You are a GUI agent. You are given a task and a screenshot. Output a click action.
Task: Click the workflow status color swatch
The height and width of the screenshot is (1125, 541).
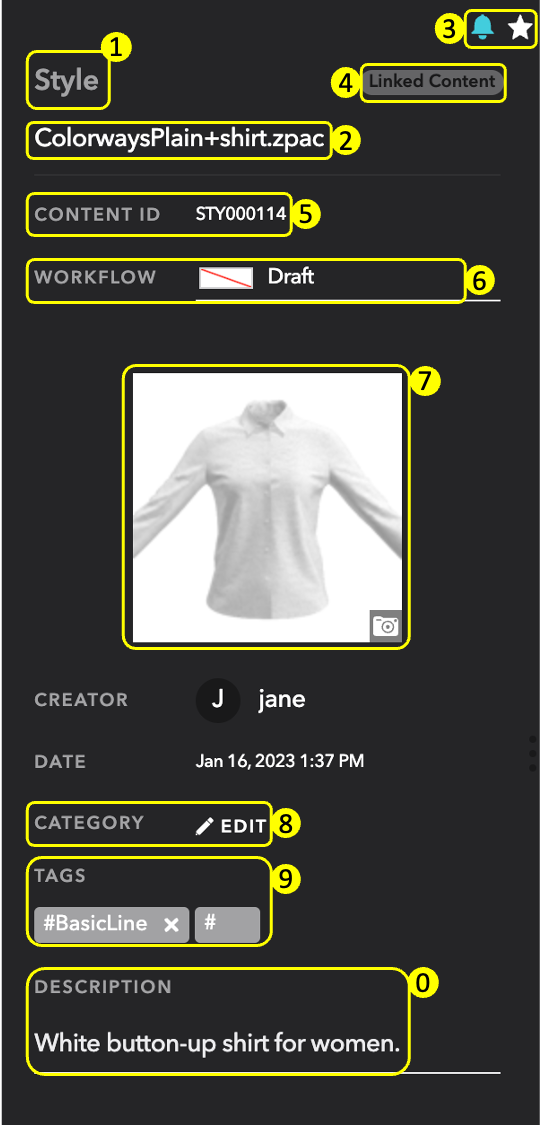(x=225, y=278)
